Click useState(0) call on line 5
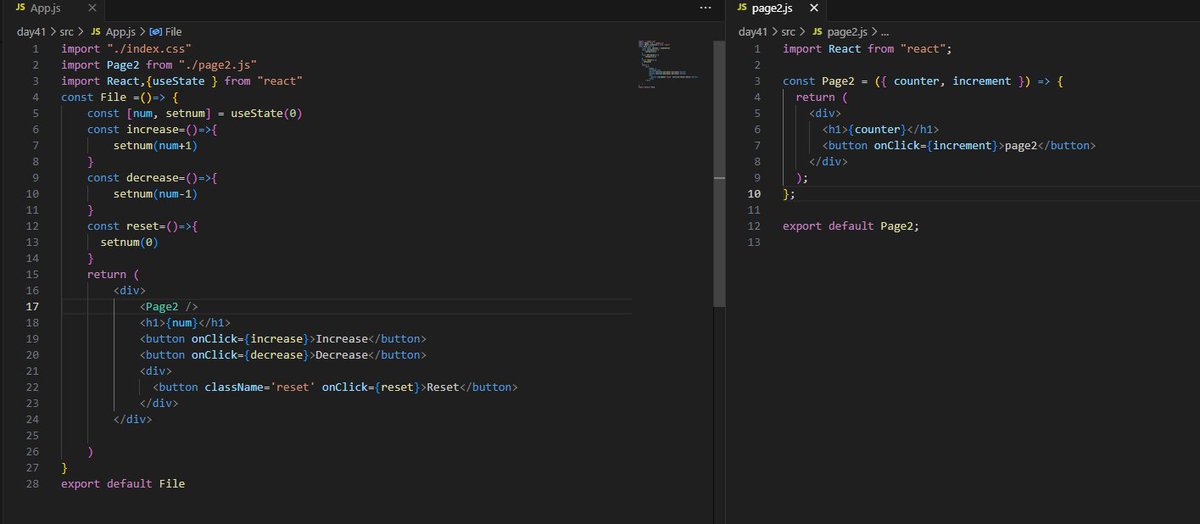 point(266,113)
